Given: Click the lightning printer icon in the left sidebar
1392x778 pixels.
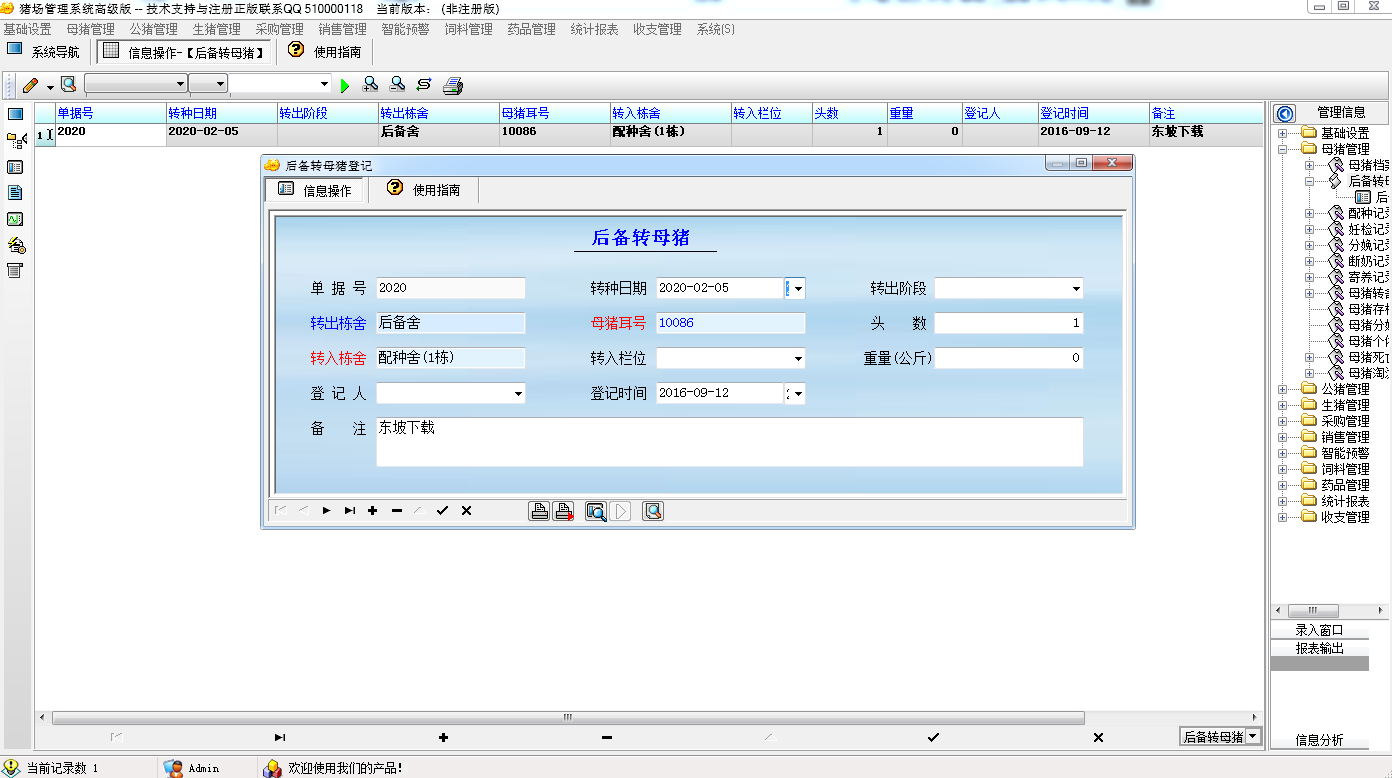Looking at the screenshot, I should point(15,245).
